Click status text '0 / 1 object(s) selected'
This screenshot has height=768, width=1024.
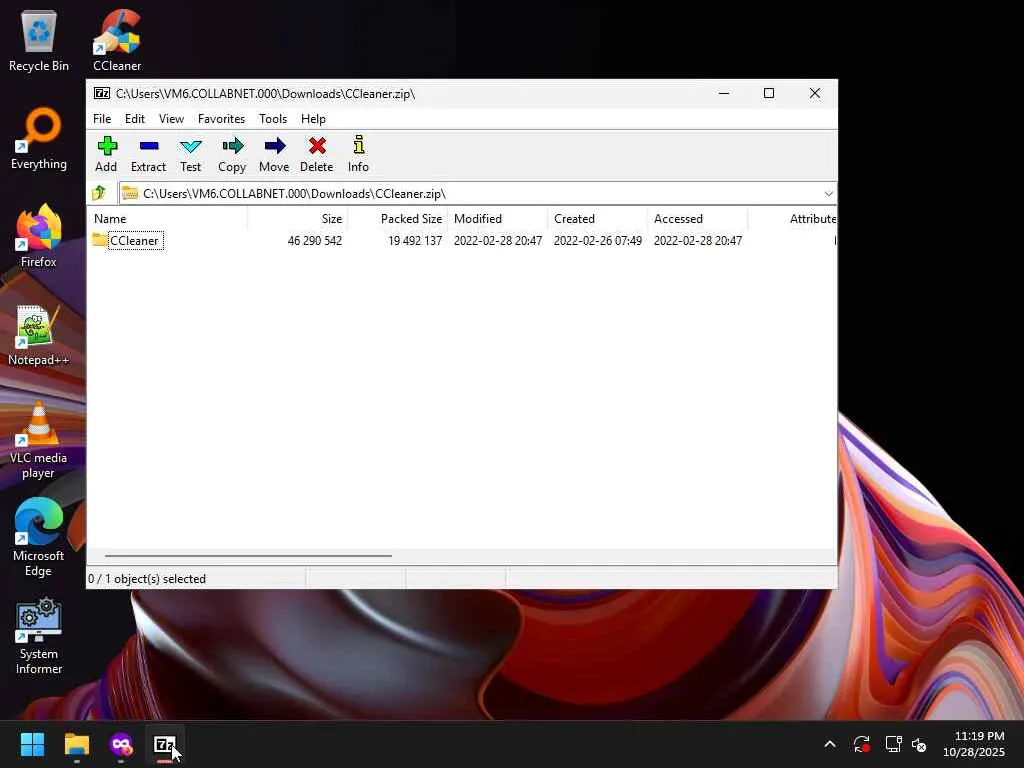(x=147, y=579)
